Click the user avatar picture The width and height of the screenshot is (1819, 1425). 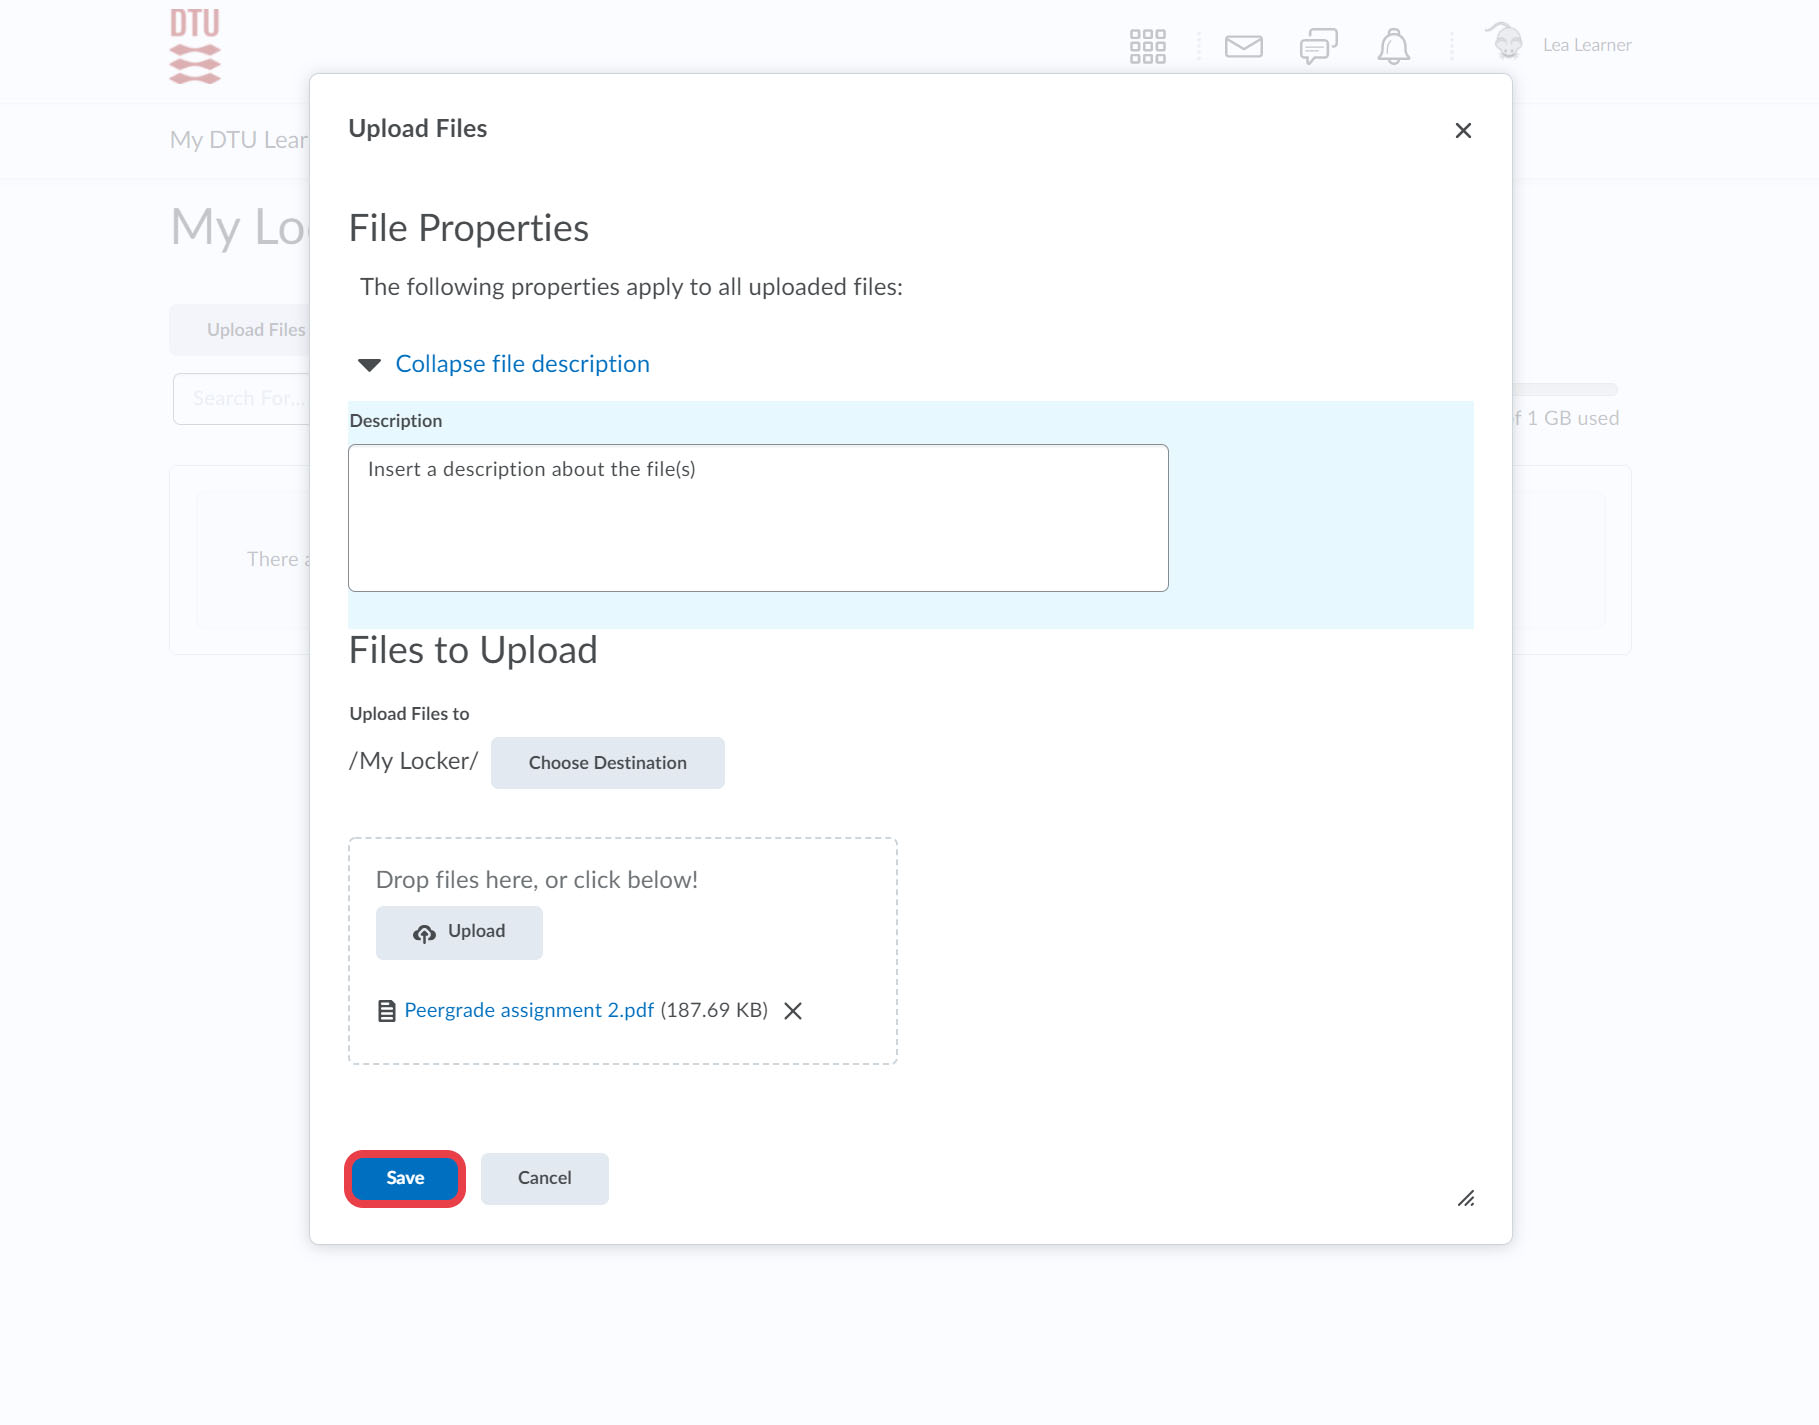tap(1505, 43)
